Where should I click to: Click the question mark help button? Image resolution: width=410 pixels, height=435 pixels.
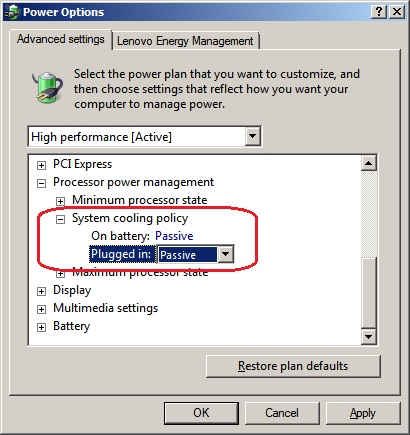tap(379, 12)
